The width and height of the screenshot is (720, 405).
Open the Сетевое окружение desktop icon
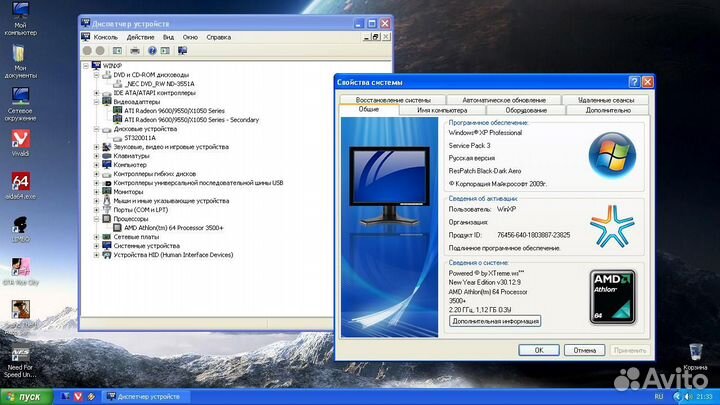[x=20, y=104]
